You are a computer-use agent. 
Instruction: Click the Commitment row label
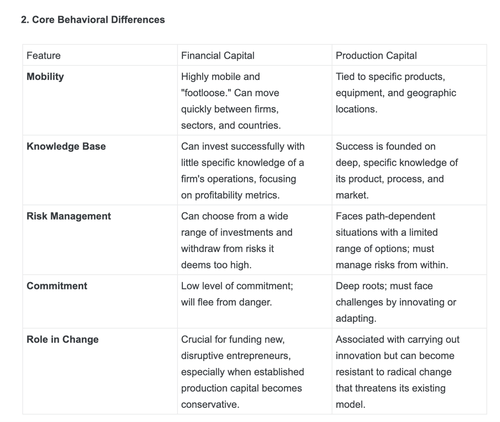tap(57, 286)
